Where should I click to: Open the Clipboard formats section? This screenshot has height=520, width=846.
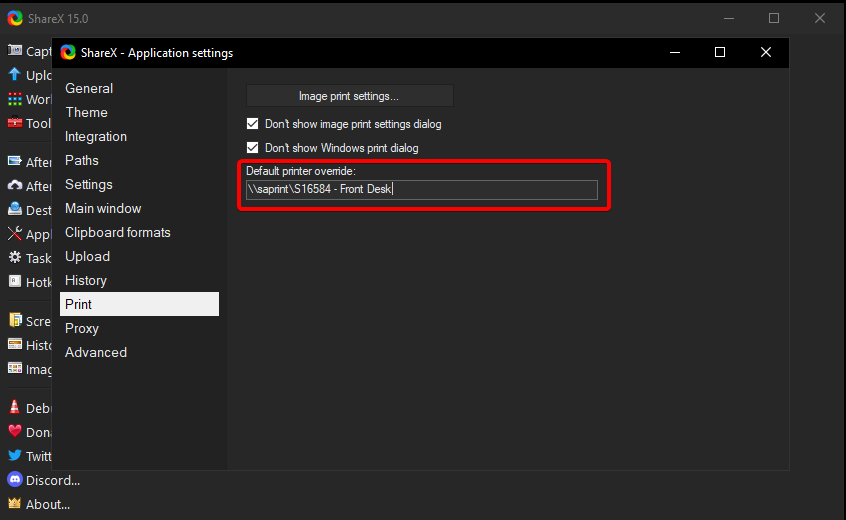click(x=139, y=232)
